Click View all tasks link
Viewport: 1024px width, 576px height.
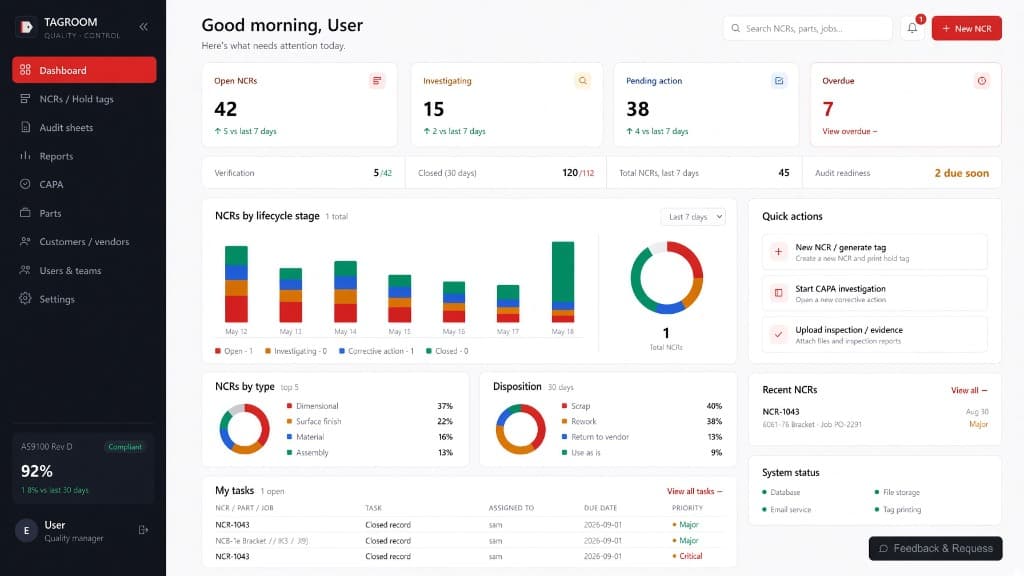(x=694, y=491)
